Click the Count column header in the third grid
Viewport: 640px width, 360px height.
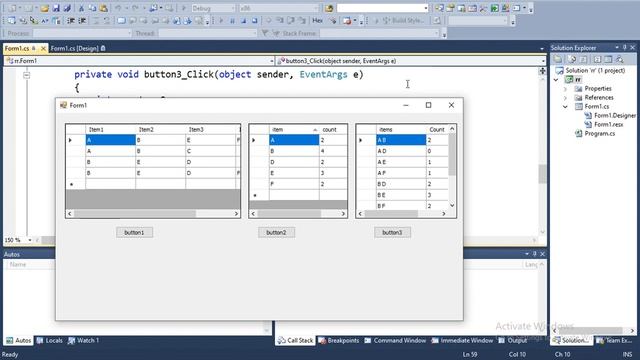point(437,129)
